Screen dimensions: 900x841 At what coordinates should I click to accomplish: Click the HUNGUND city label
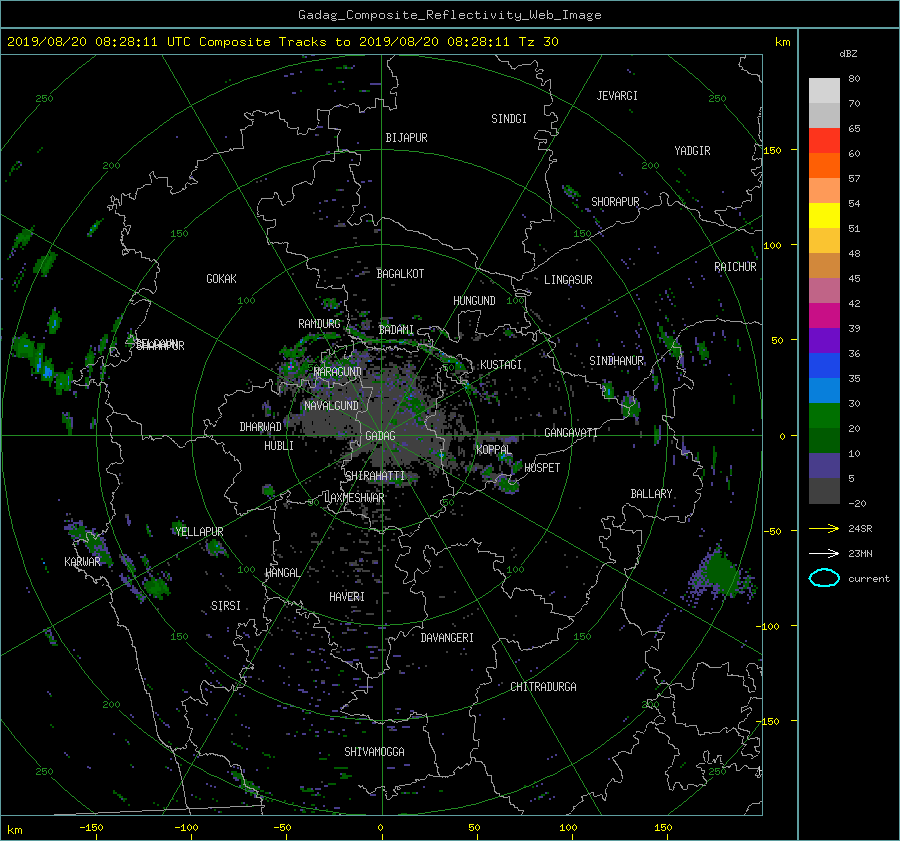(x=474, y=301)
